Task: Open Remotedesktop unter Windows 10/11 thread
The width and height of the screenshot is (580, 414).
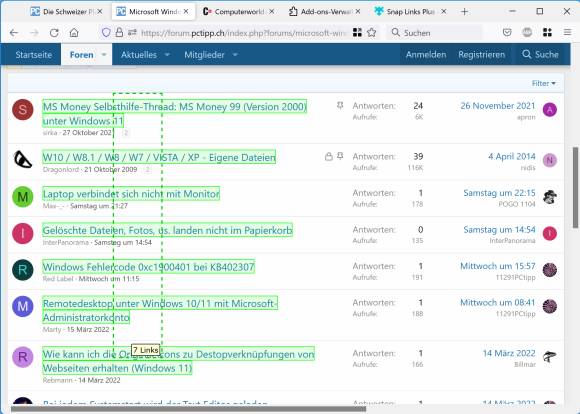Action: (x=160, y=310)
